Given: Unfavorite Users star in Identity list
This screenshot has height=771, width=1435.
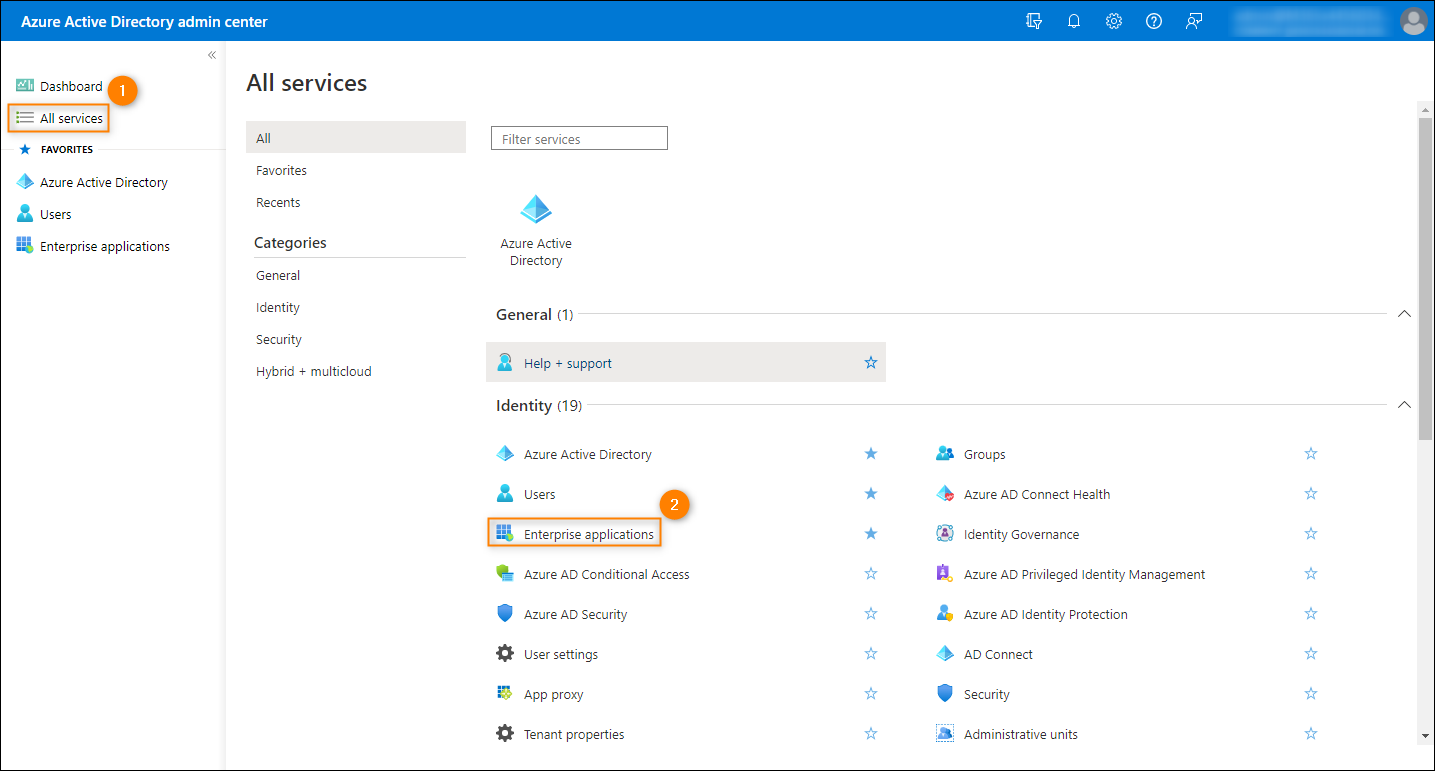Looking at the screenshot, I should pos(871,494).
